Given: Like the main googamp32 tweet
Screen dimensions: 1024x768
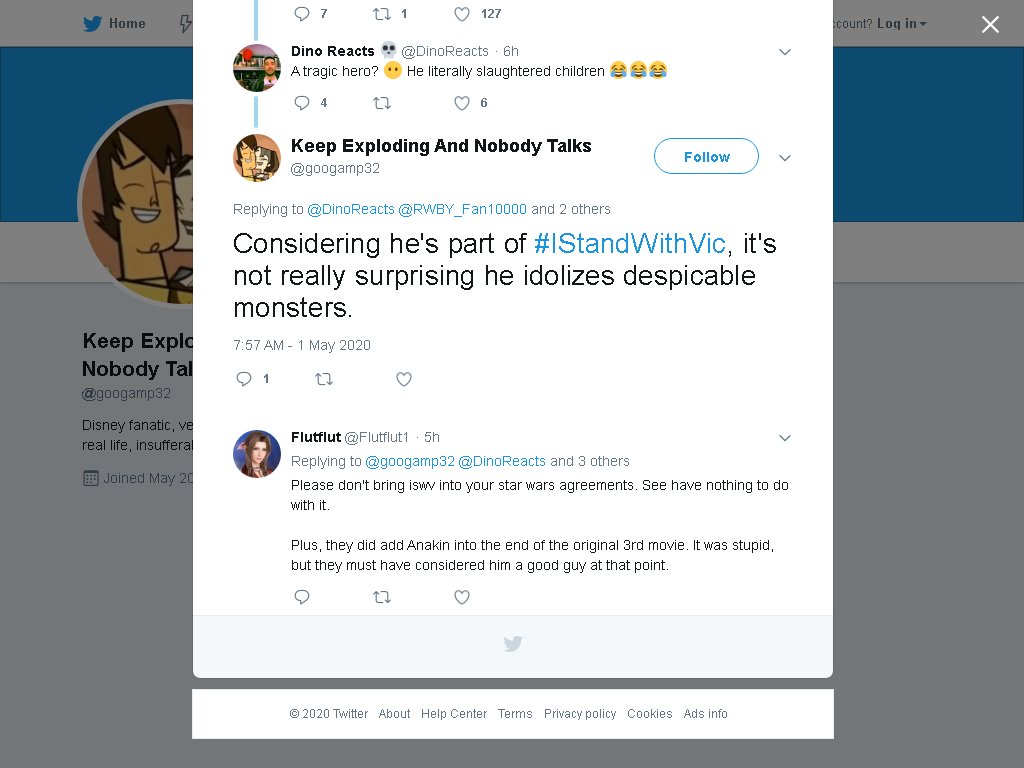Looking at the screenshot, I should 404,379.
